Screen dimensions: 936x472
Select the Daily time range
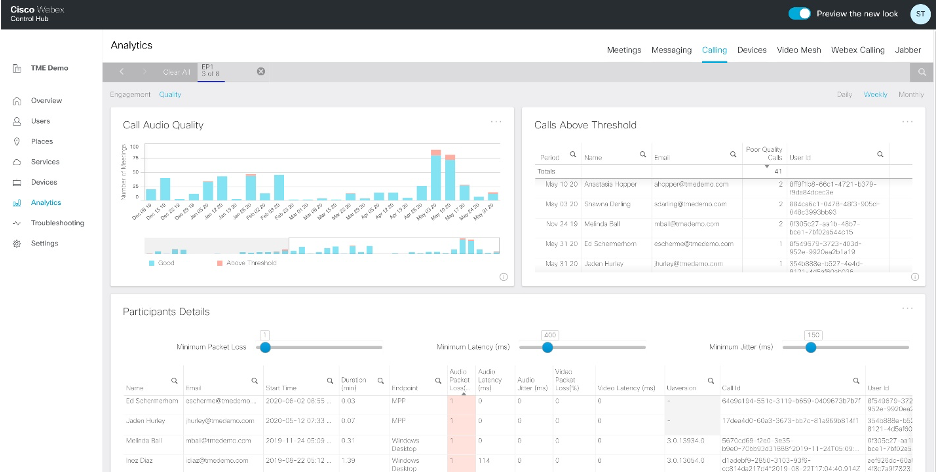(x=844, y=94)
